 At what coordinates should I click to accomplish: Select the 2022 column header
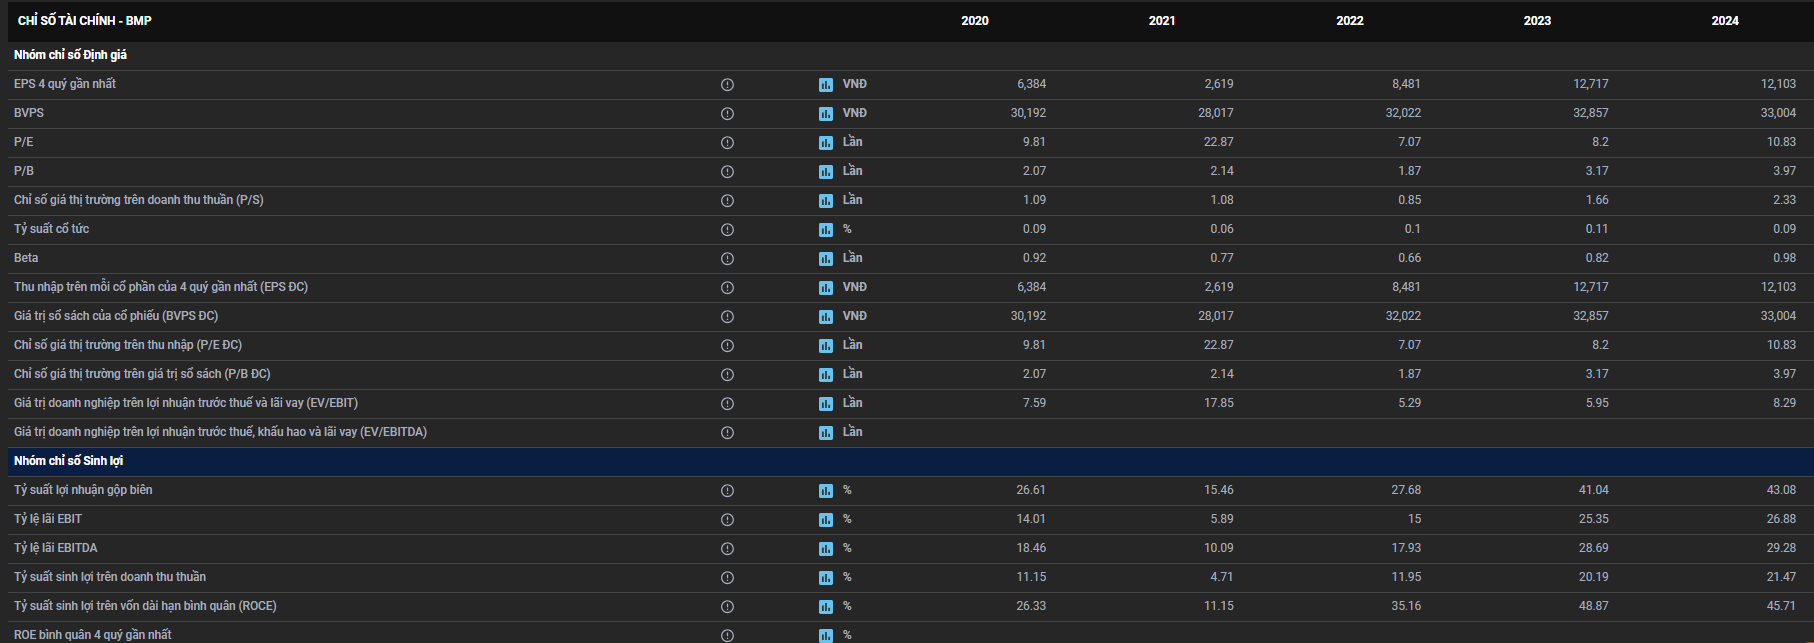pos(1350,21)
